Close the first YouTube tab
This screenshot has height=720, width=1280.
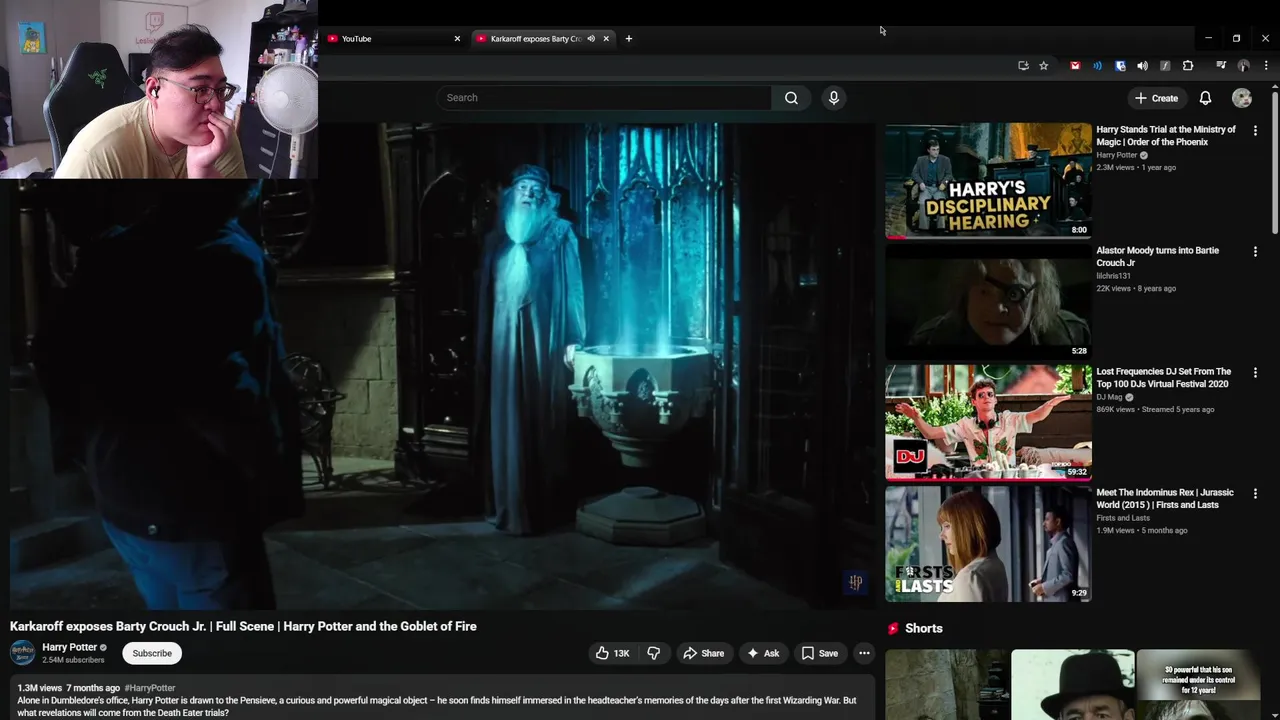tap(457, 39)
